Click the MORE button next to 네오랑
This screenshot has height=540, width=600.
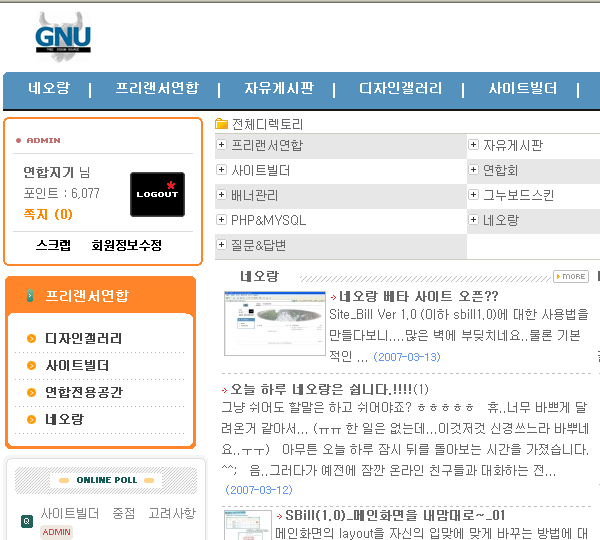pyautogui.click(x=571, y=276)
